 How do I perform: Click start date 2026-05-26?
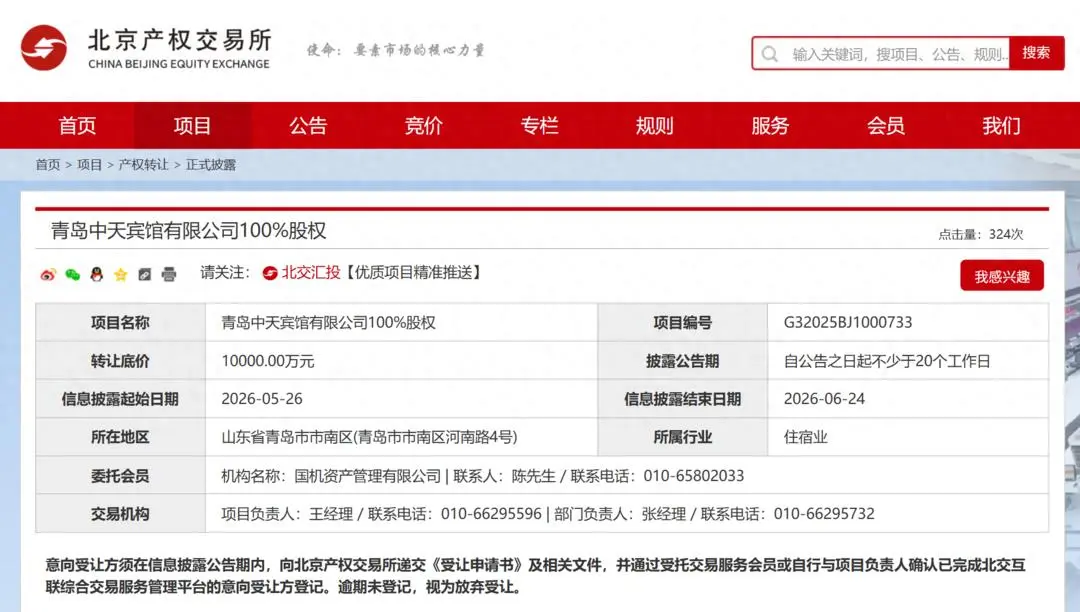tap(262, 399)
